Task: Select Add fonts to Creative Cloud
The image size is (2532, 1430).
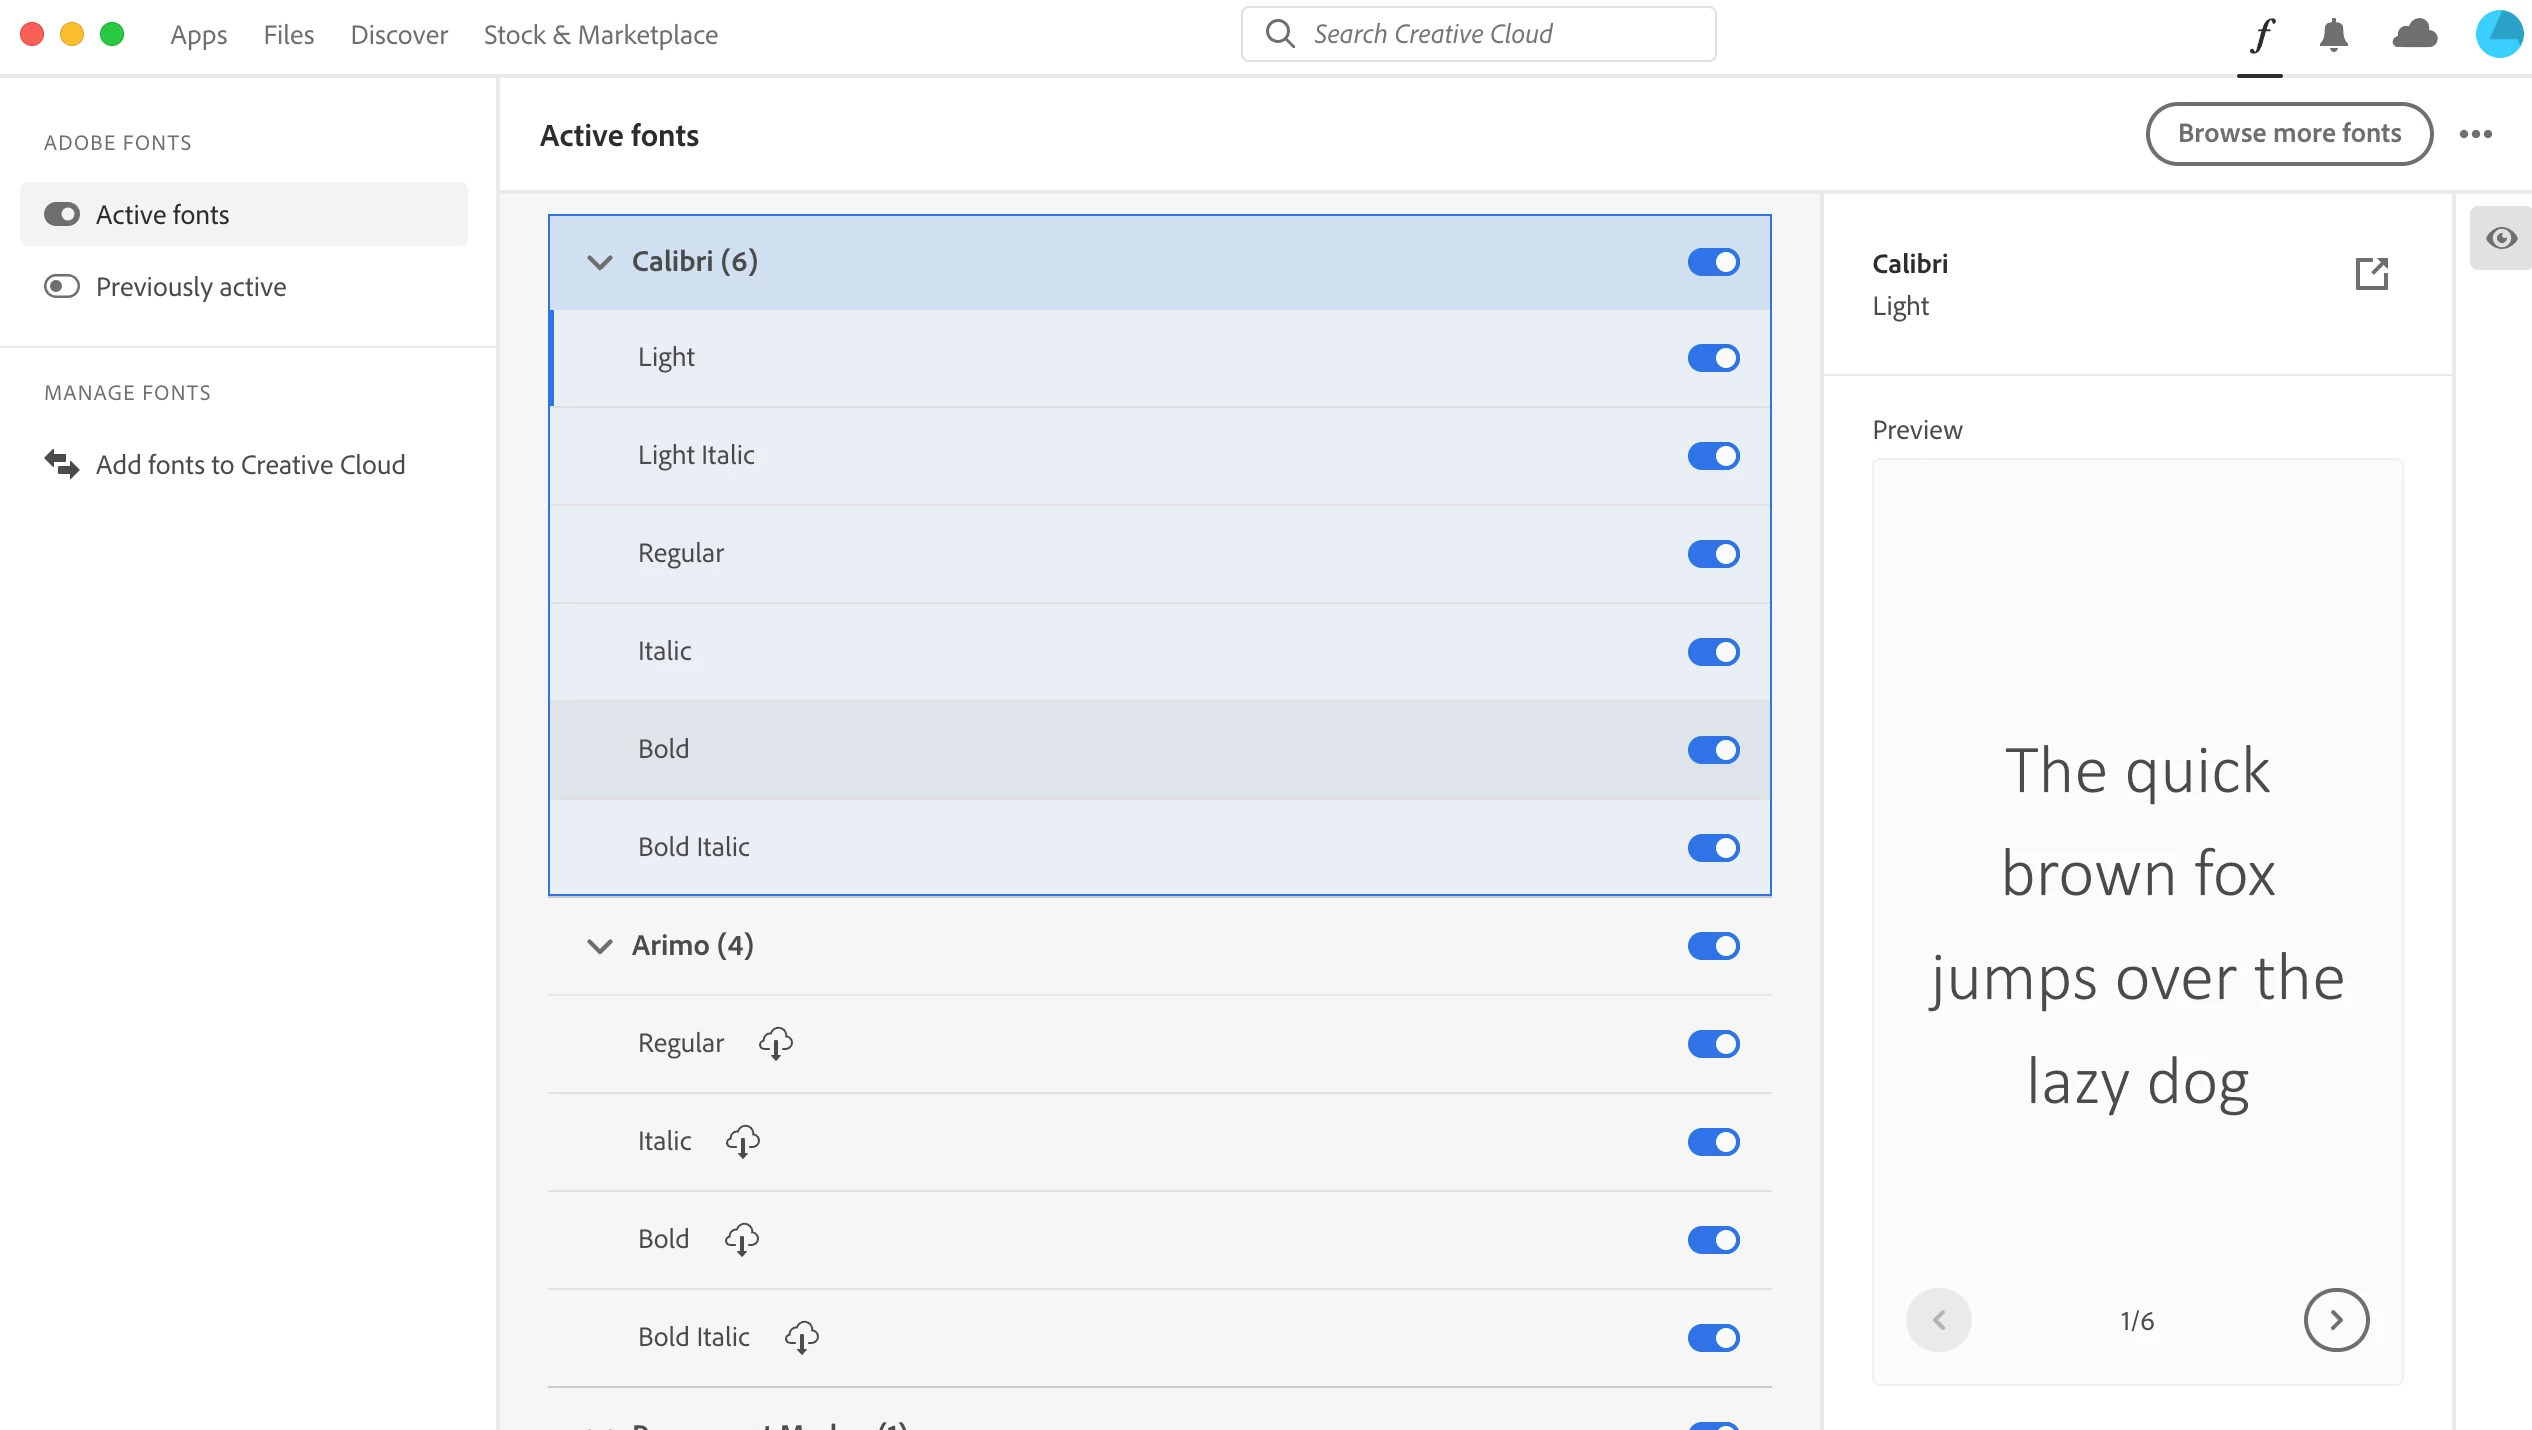Action: tap(250, 465)
